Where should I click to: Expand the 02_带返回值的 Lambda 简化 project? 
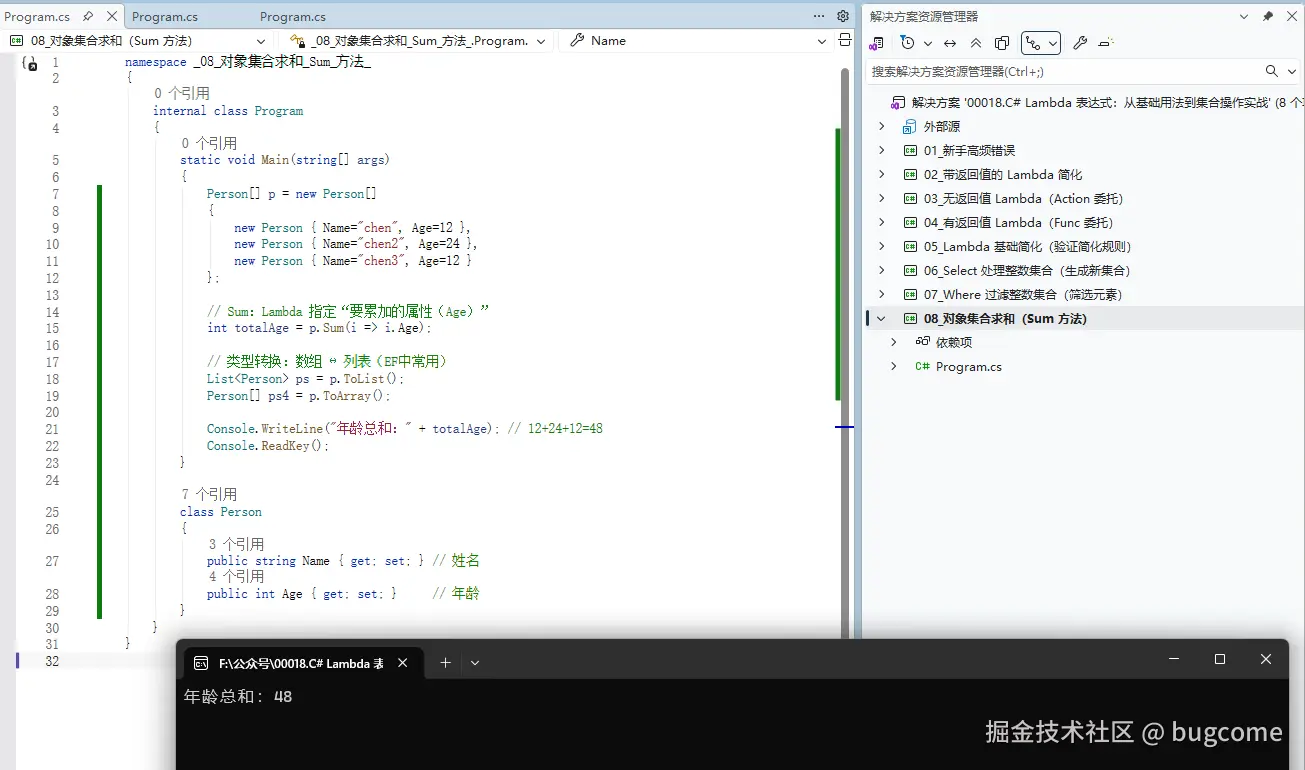[881, 174]
